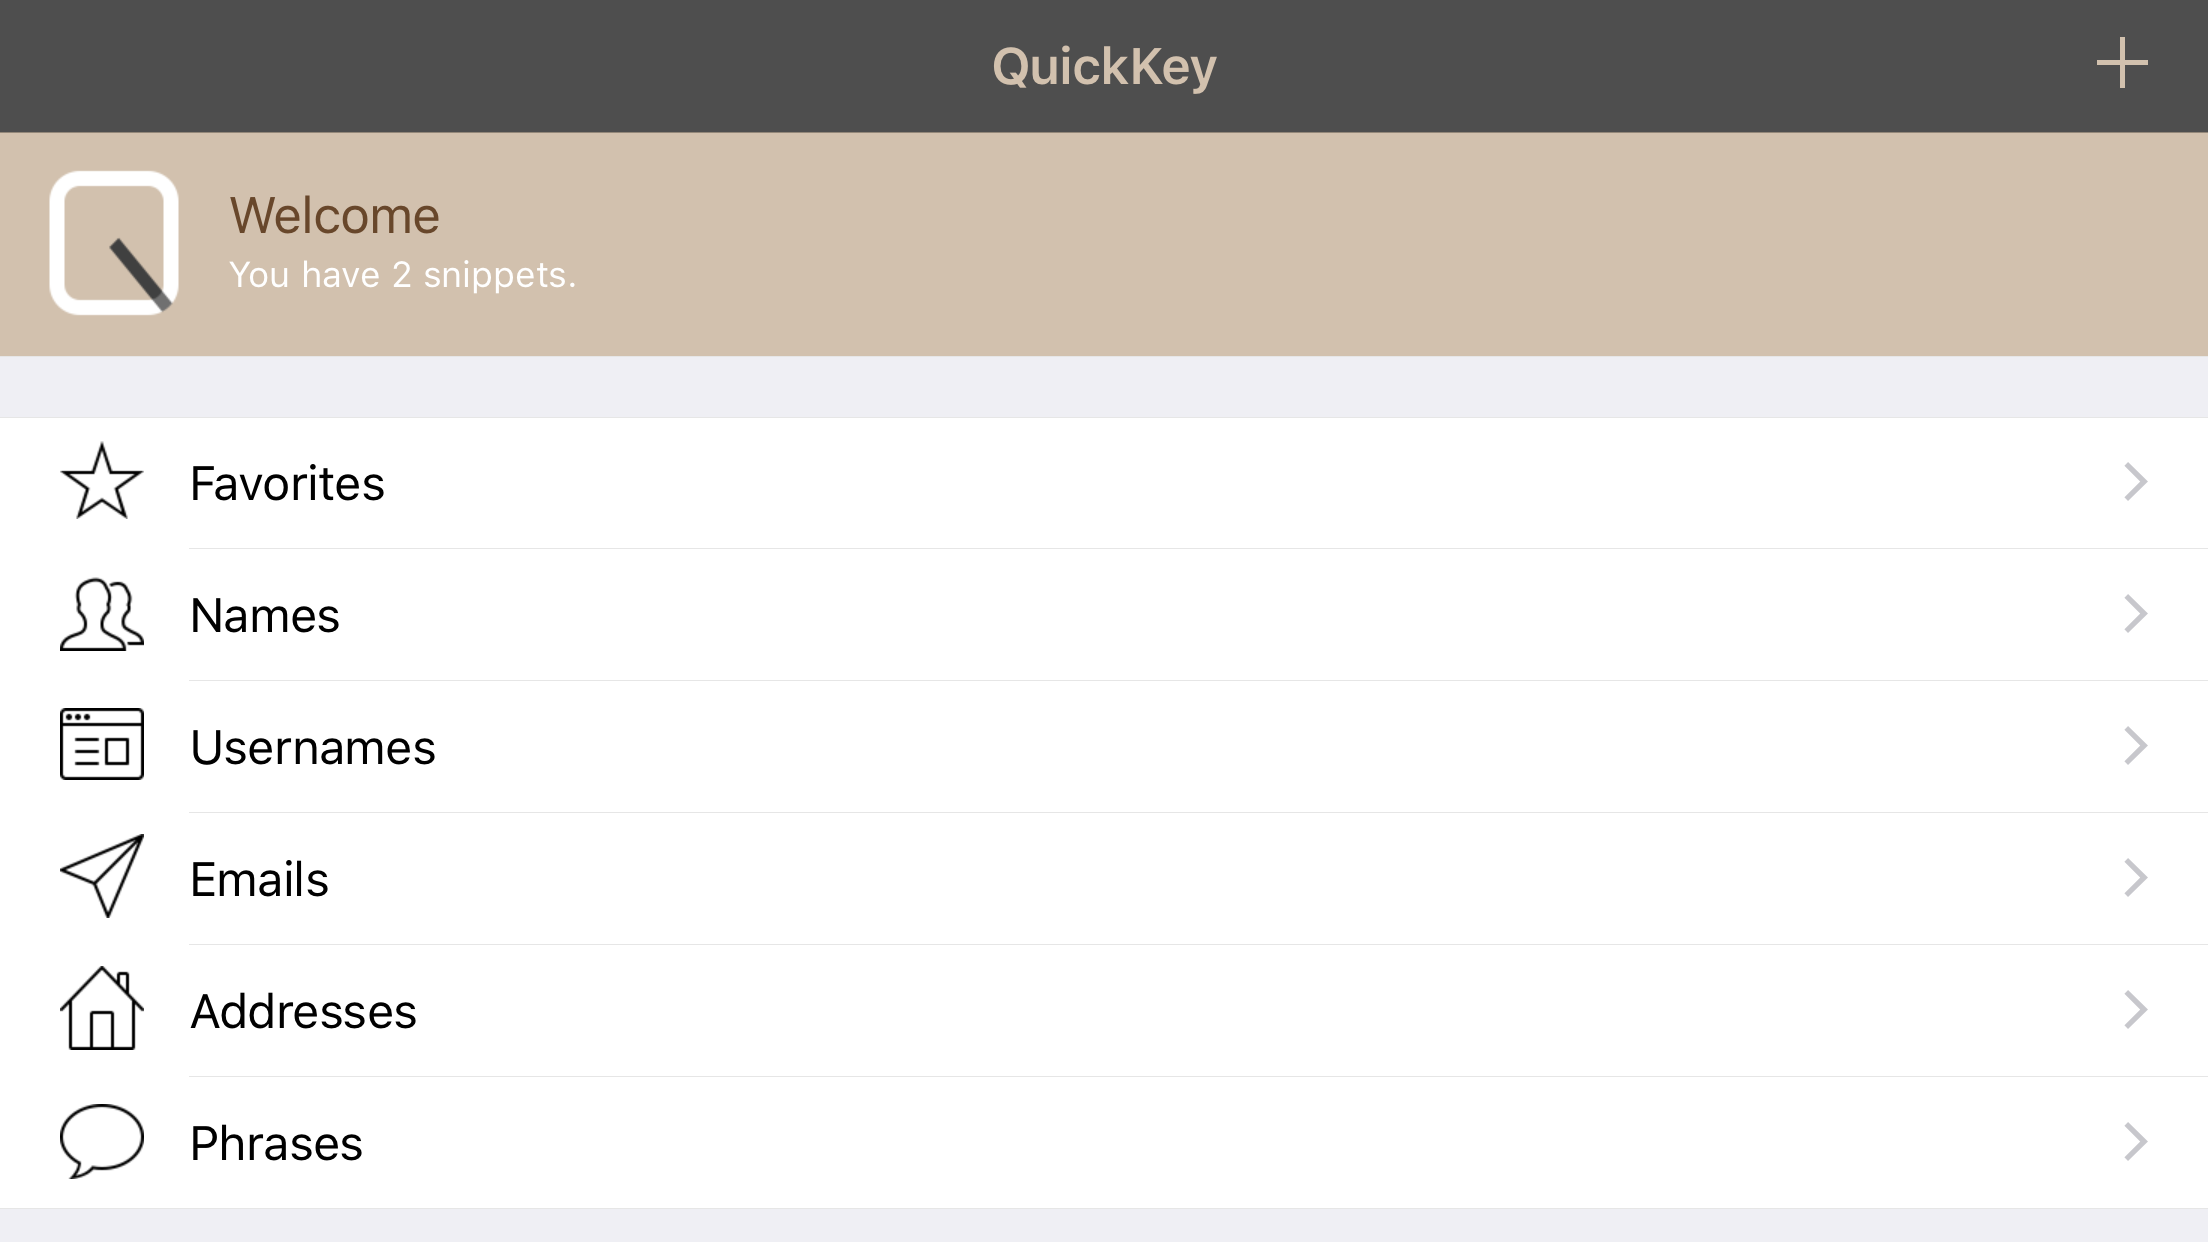Click the Phrases speech bubble icon
The width and height of the screenshot is (2208, 1242).
point(102,1141)
